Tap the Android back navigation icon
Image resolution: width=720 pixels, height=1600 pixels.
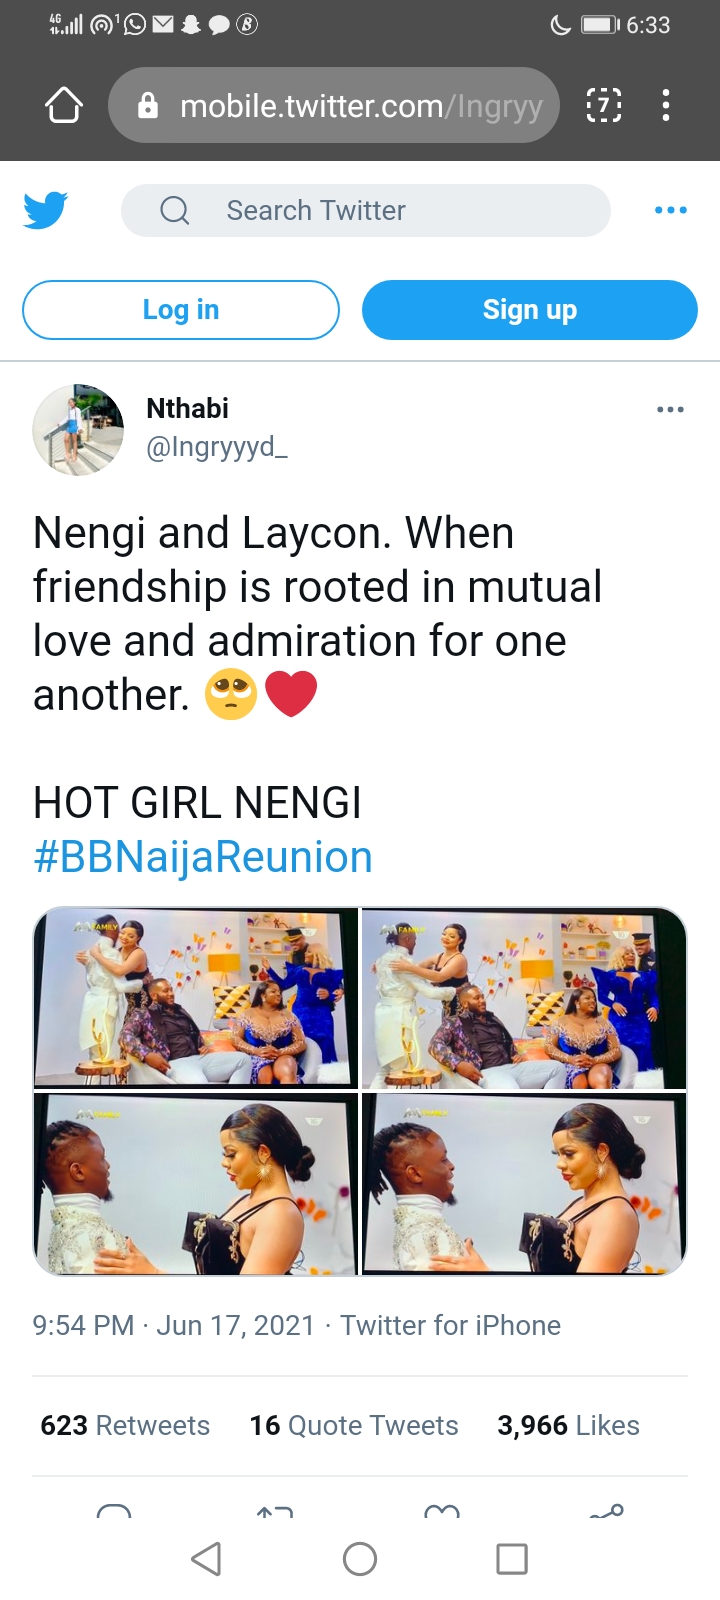pyautogui.click(x=206, y=1558)
